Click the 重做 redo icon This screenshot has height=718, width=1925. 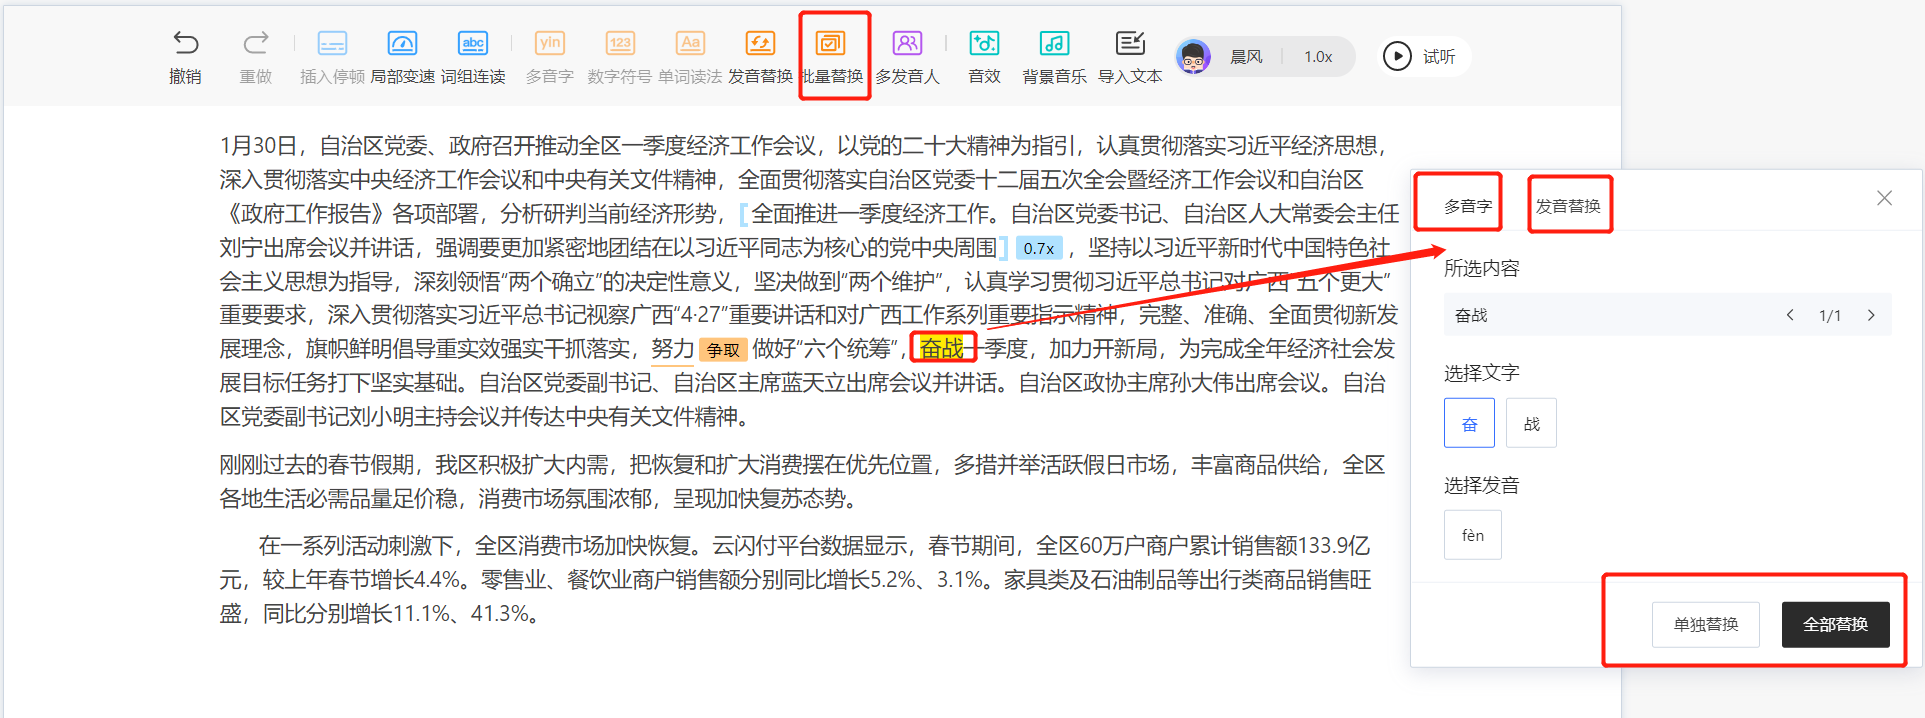coord(256,43)
